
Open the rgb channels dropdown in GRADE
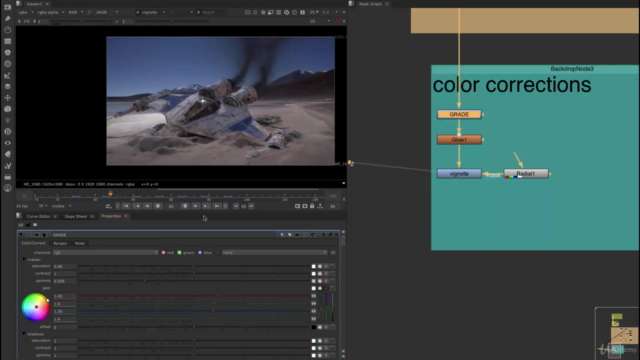(105, 253)
